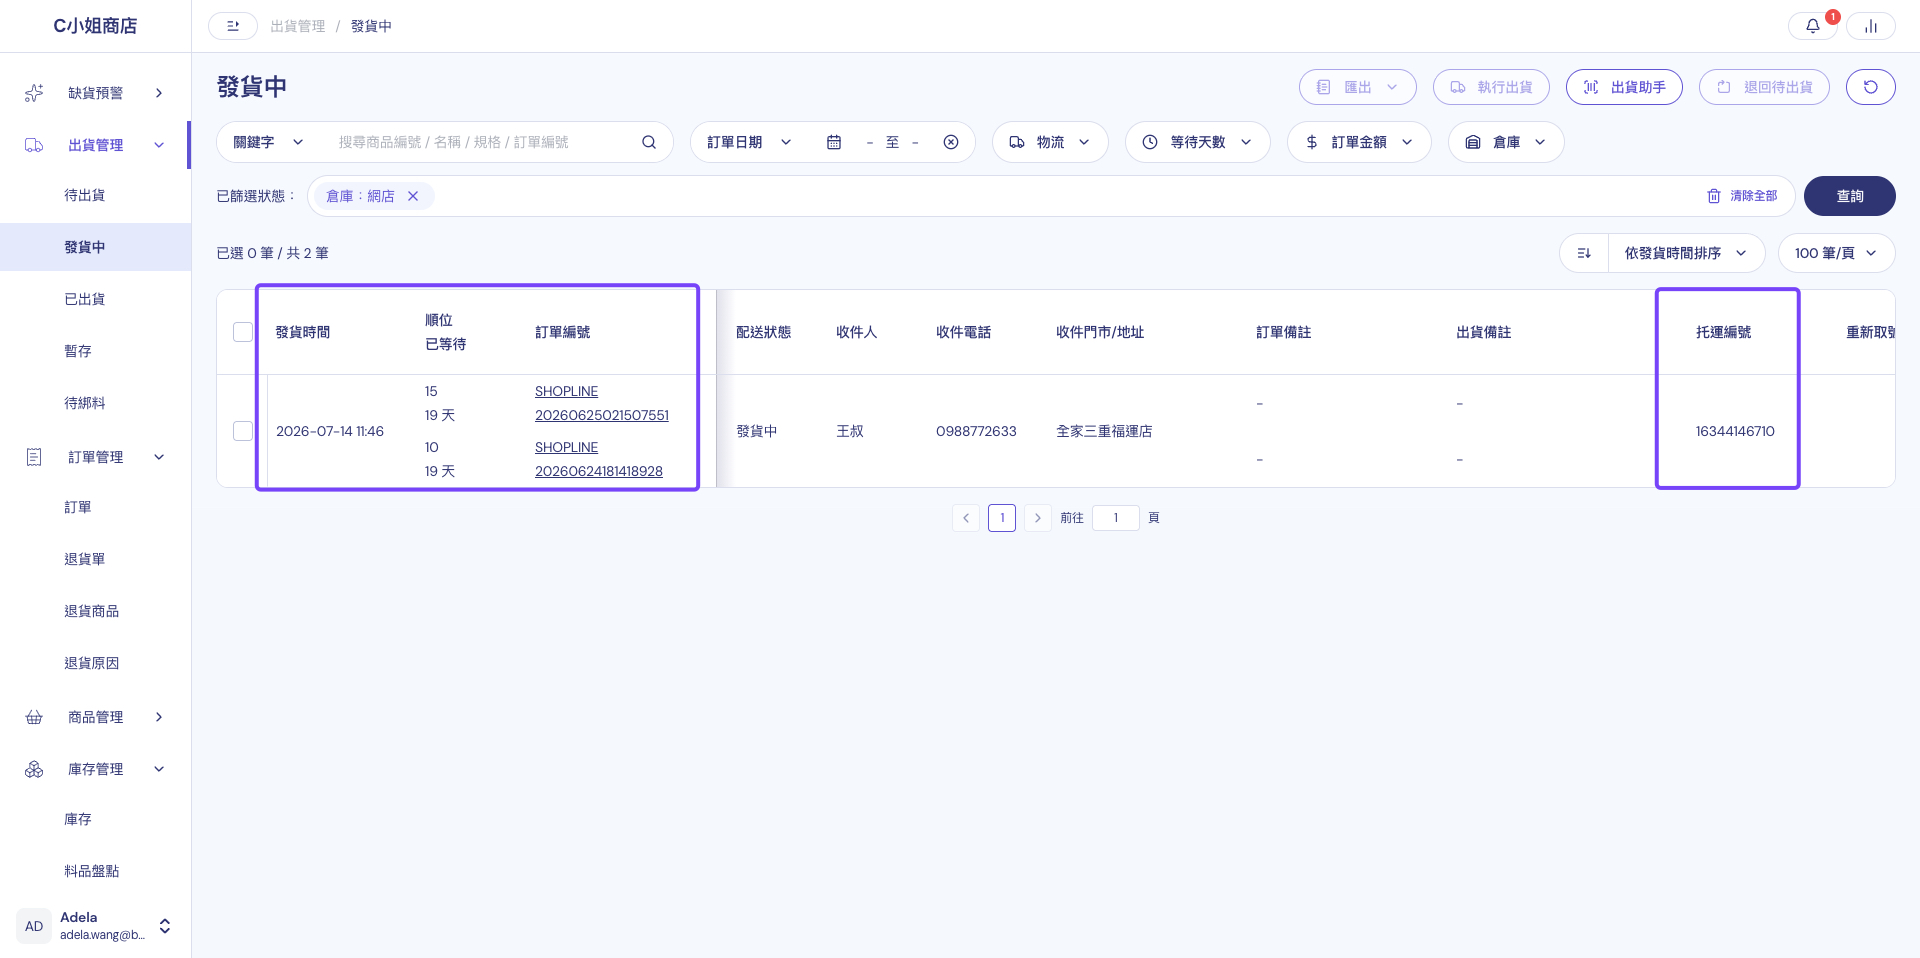Click the 出貨管理 truck icon in sidebar

(34, 145)
